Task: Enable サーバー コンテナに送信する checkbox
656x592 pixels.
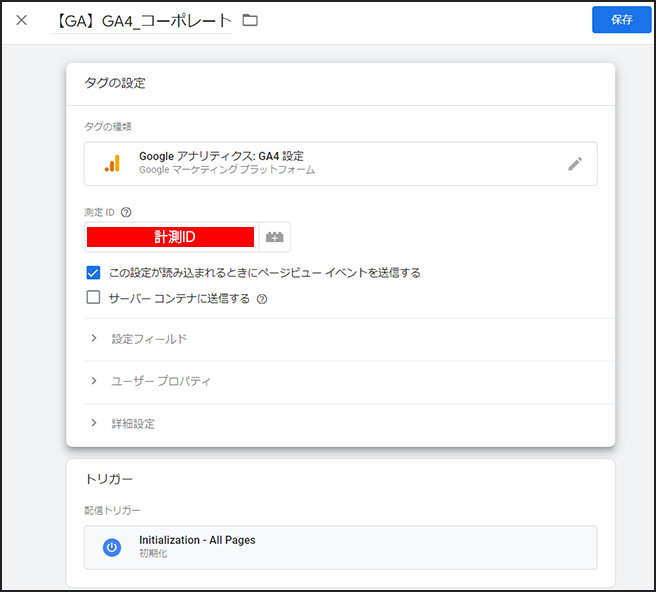Action: pyautogui.click(x=93, y=297)
